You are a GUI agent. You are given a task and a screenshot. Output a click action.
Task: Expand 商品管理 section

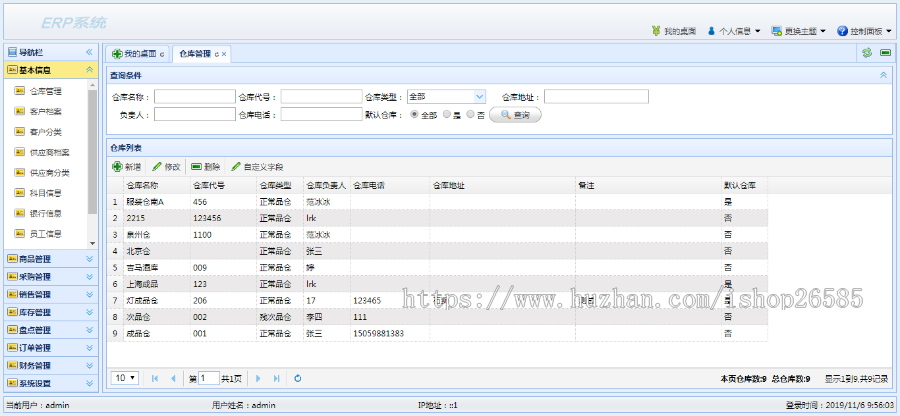pos(89,259)
